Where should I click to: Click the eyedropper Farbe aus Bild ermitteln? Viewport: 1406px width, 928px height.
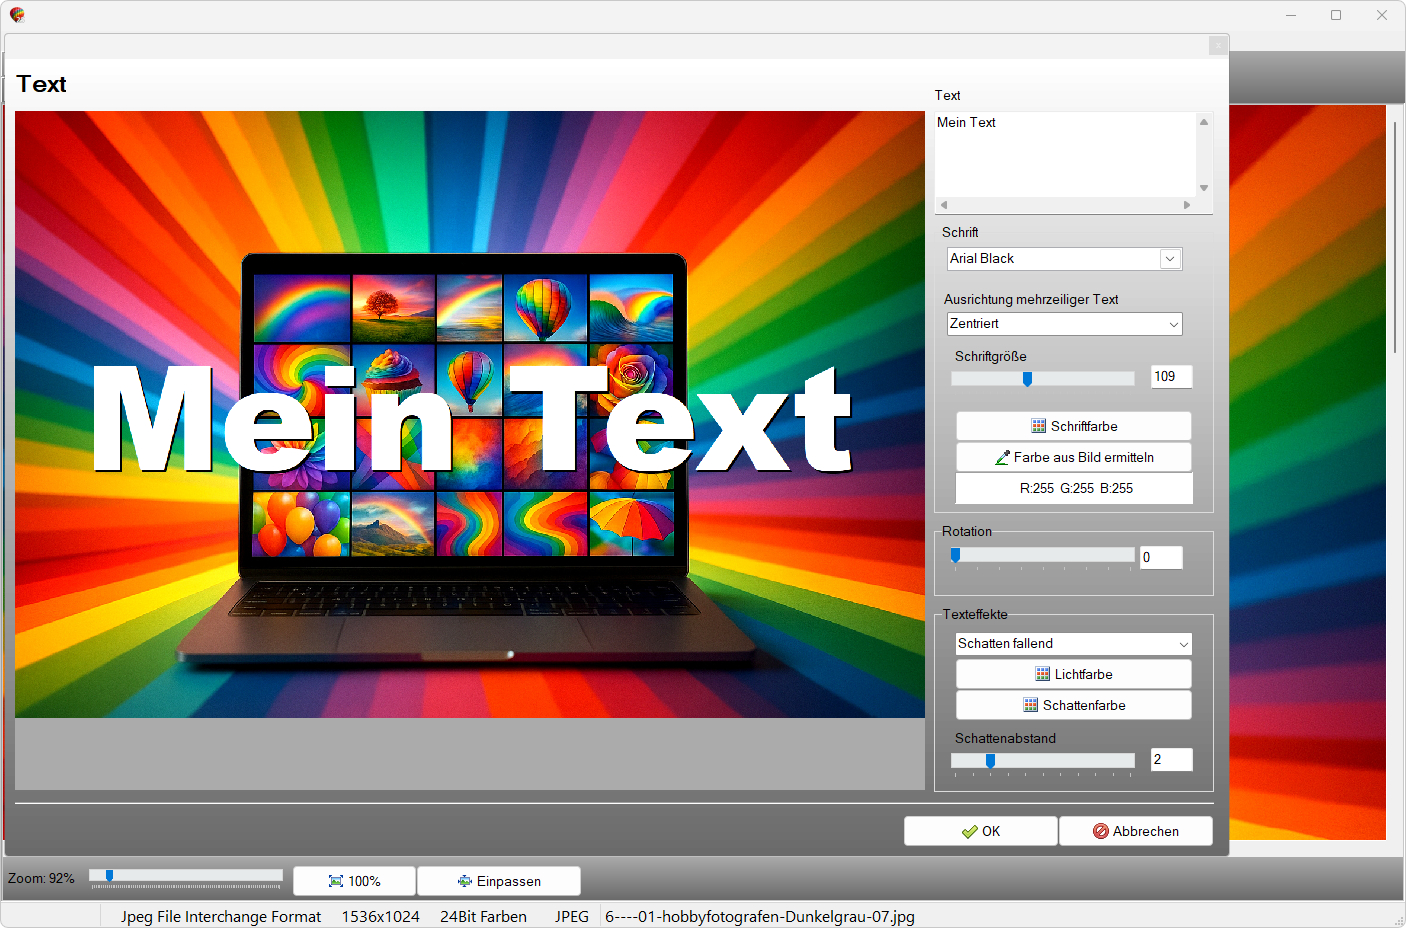(x=1002, y=457)
